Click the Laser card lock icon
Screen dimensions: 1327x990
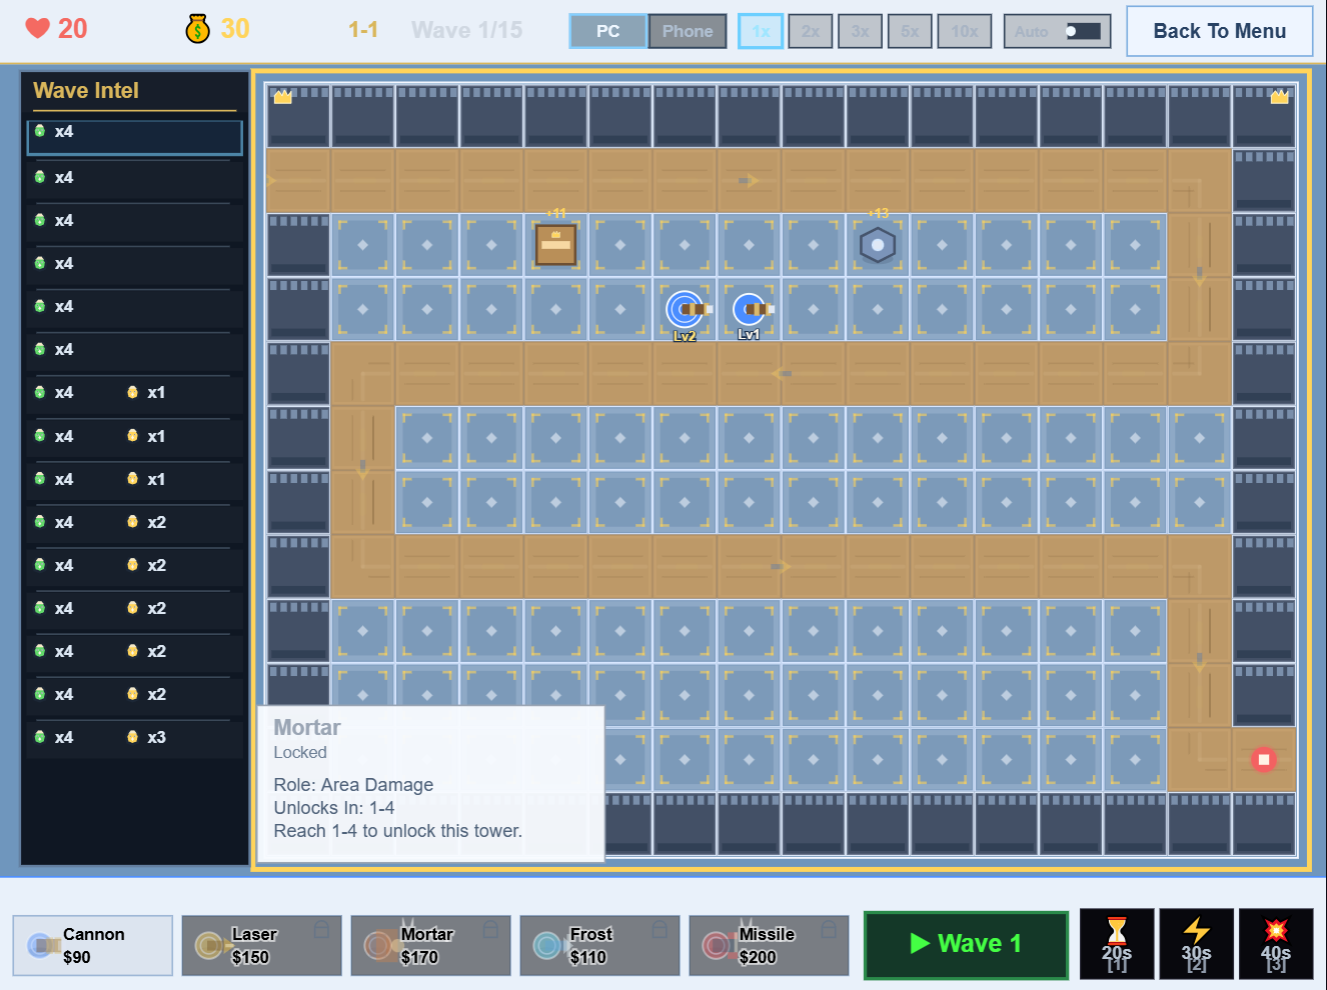point(321,929)
